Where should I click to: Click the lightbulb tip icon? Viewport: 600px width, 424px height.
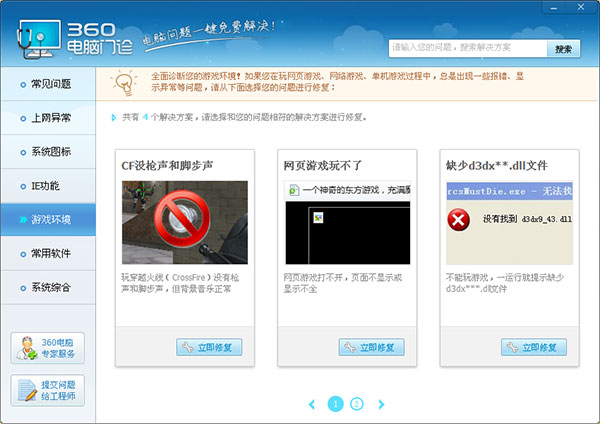[124, 82]
